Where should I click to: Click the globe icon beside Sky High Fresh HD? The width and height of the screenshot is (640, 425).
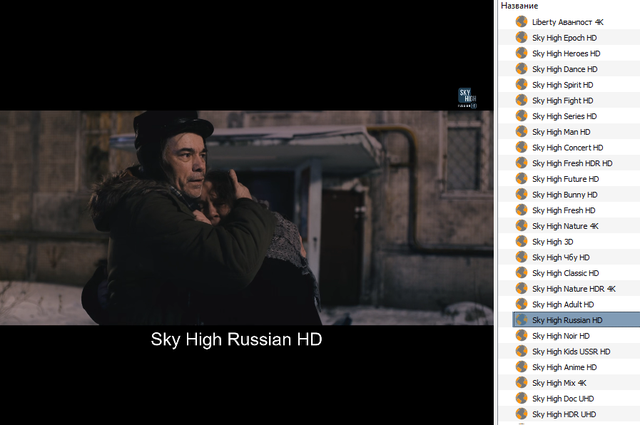tap(521, 210)
